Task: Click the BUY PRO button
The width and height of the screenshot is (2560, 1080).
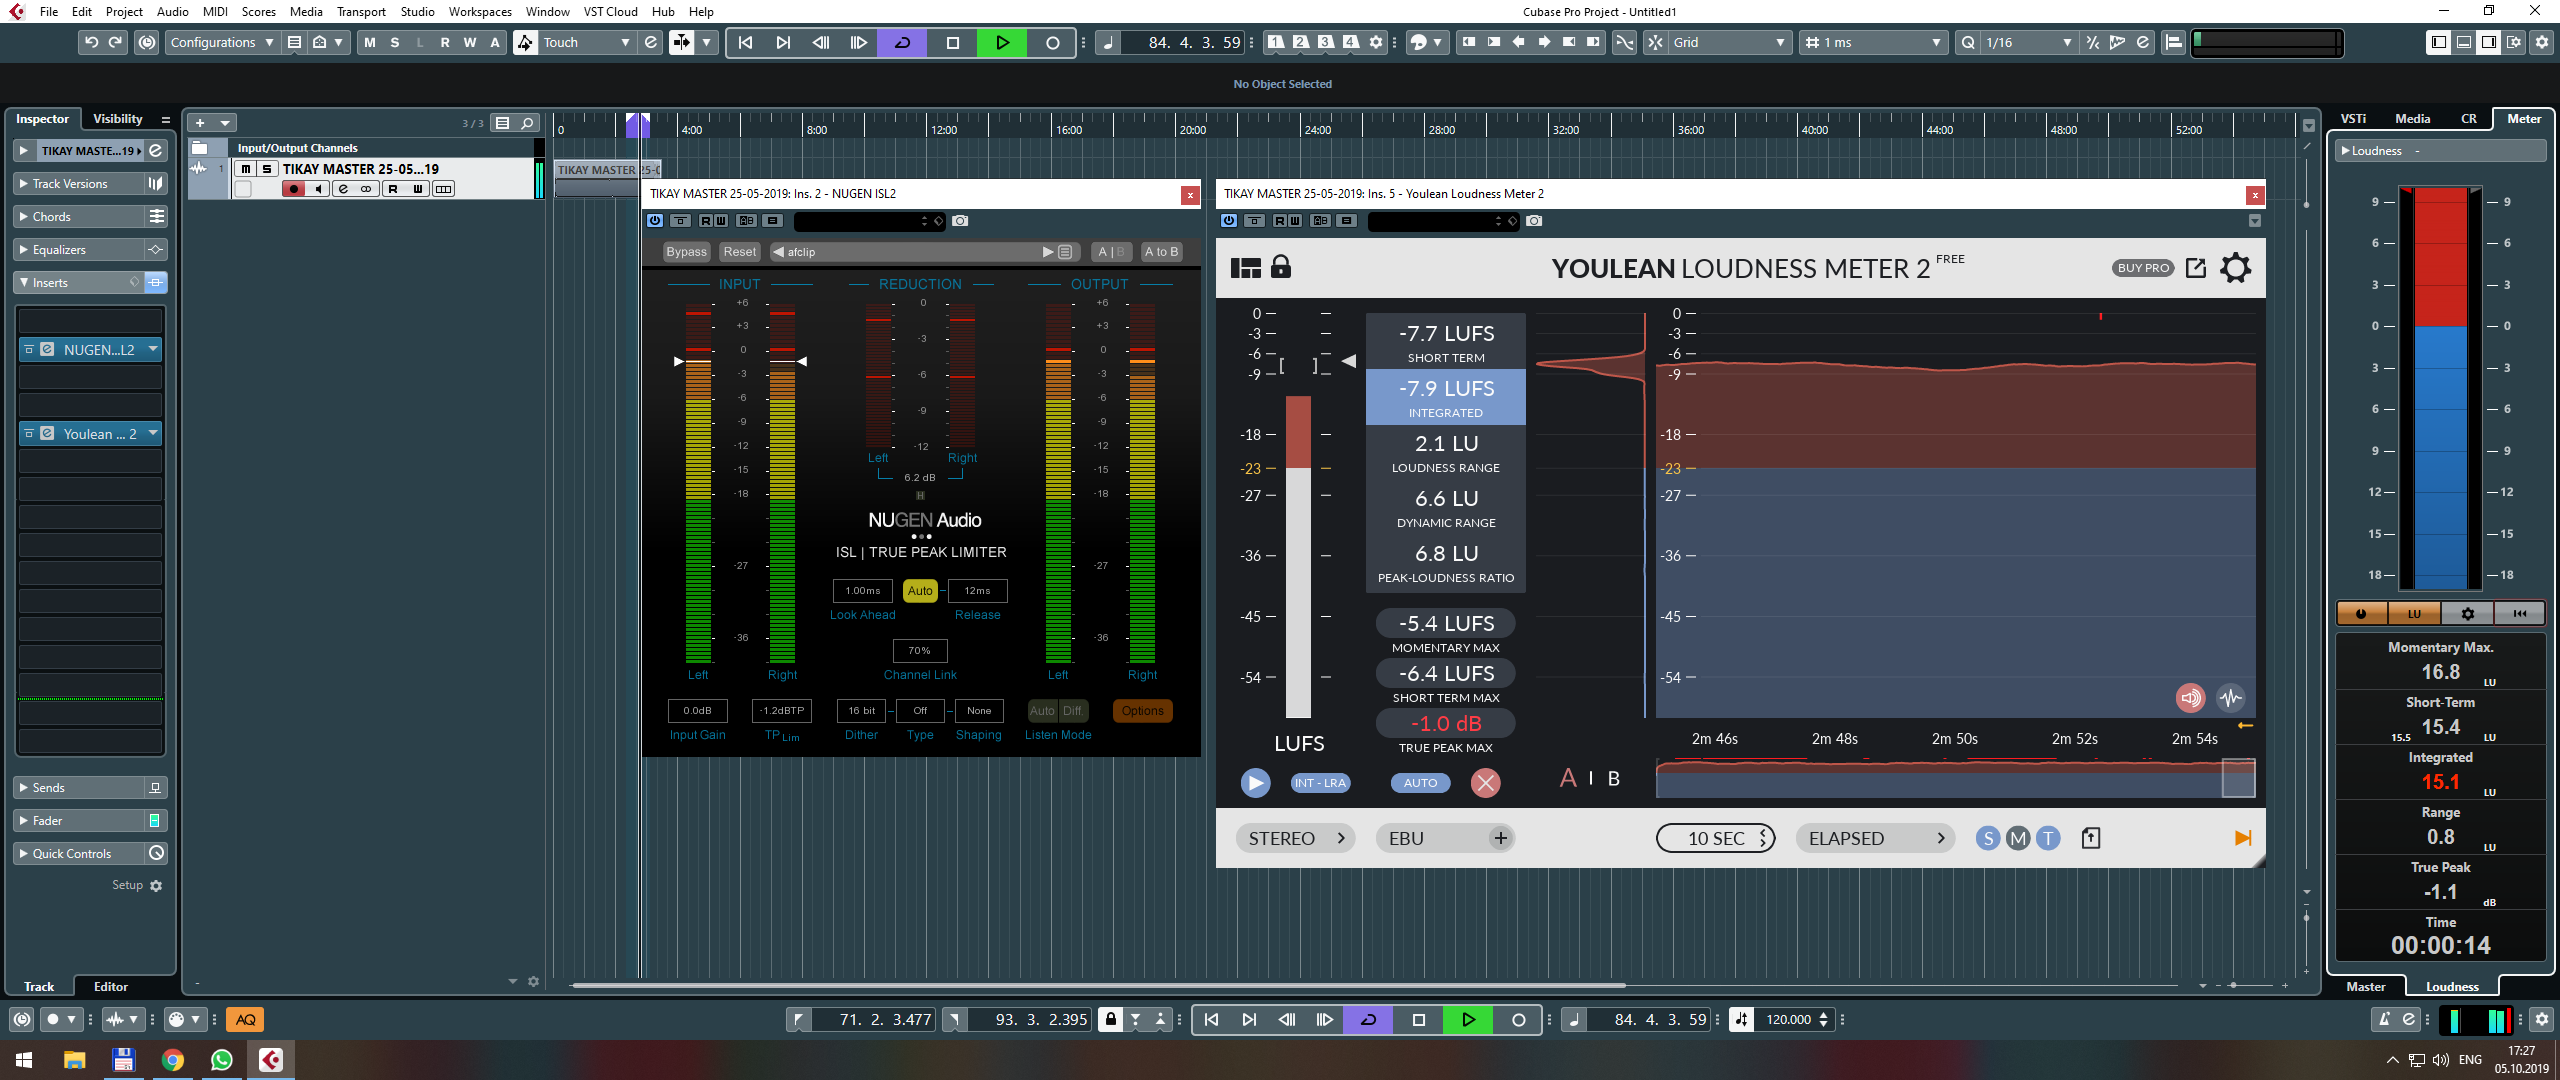Action: 2143,268
